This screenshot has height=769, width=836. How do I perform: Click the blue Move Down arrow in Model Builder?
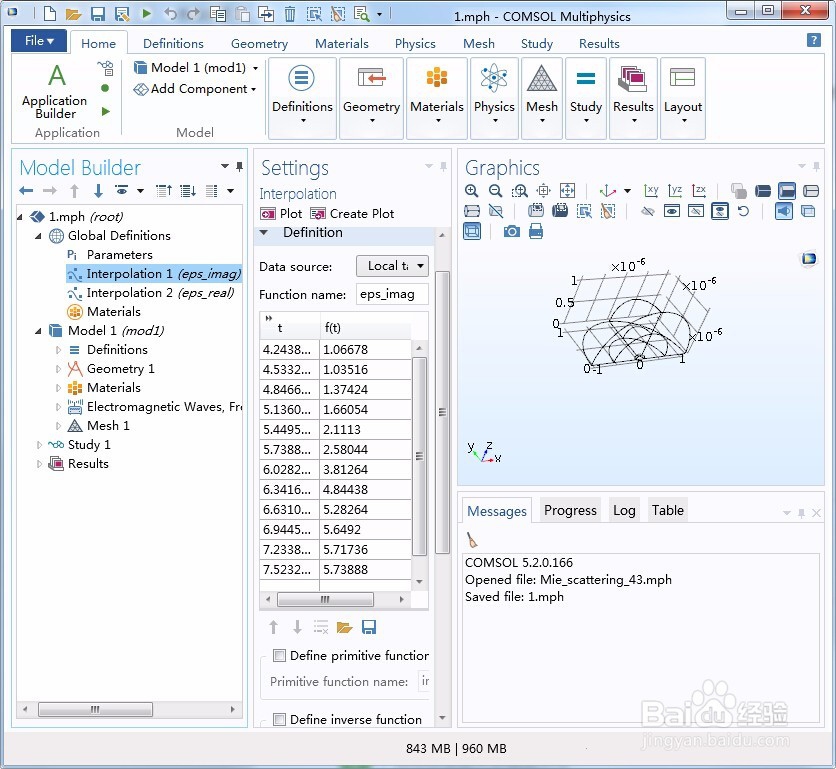tap(98, 190)
